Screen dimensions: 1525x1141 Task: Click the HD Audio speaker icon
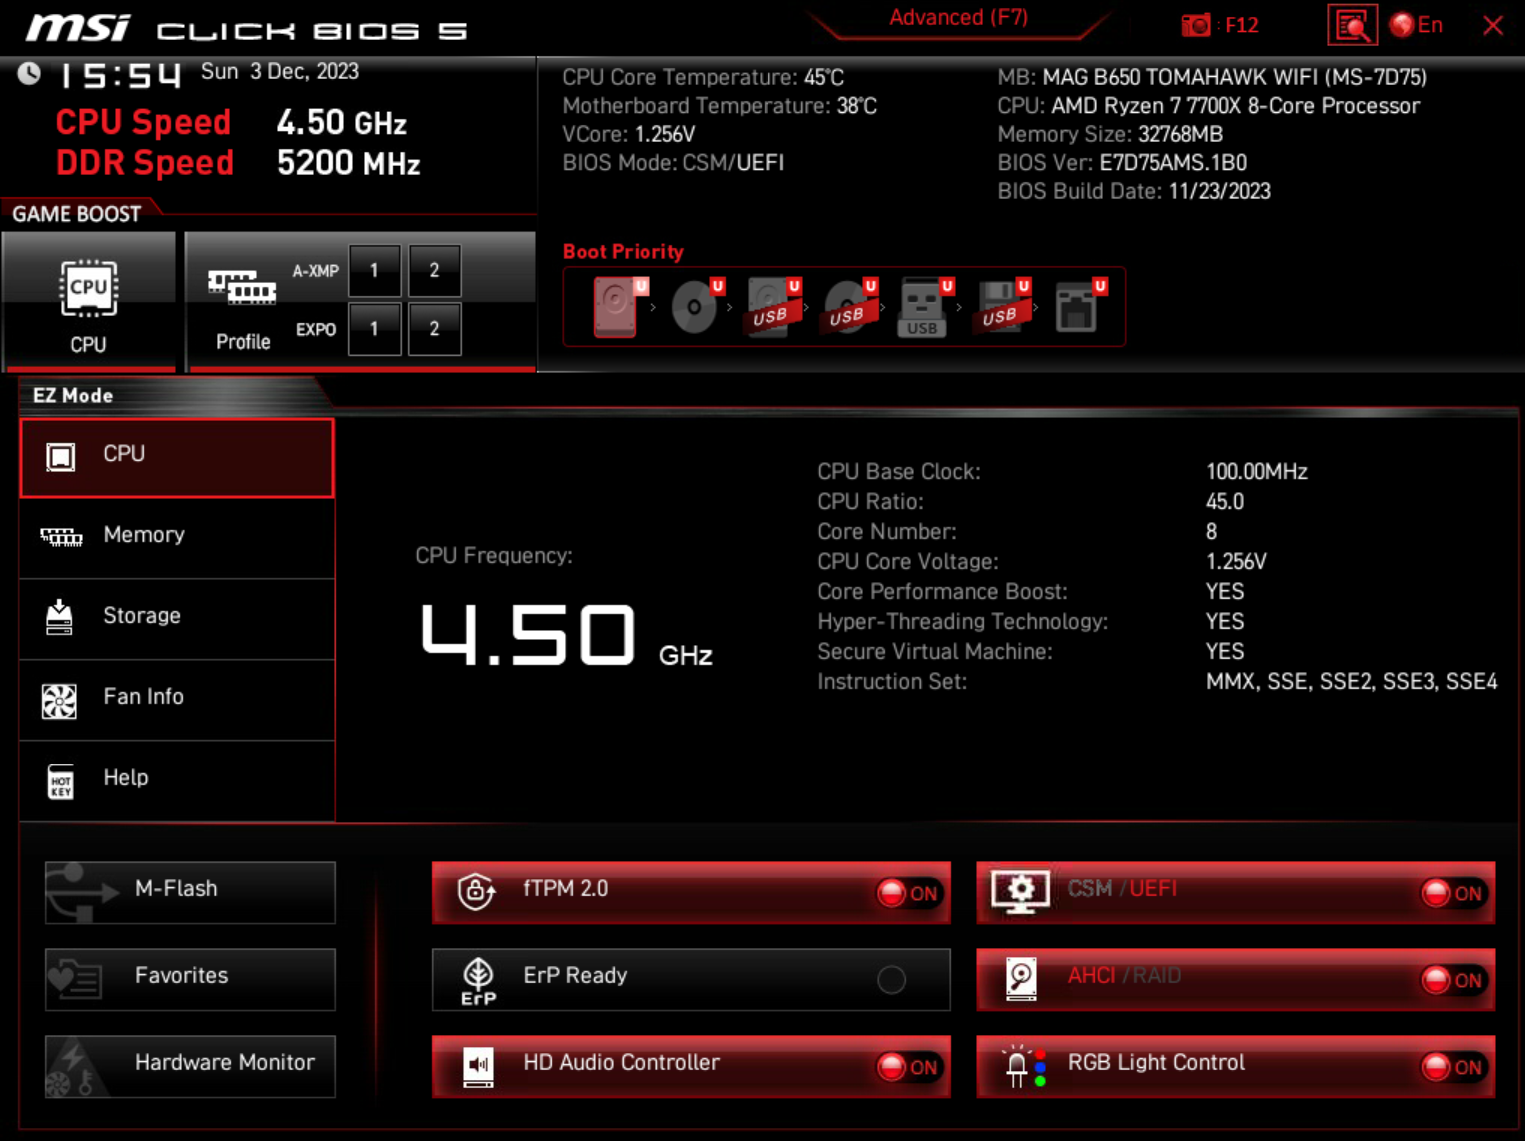coord(478,1066)
